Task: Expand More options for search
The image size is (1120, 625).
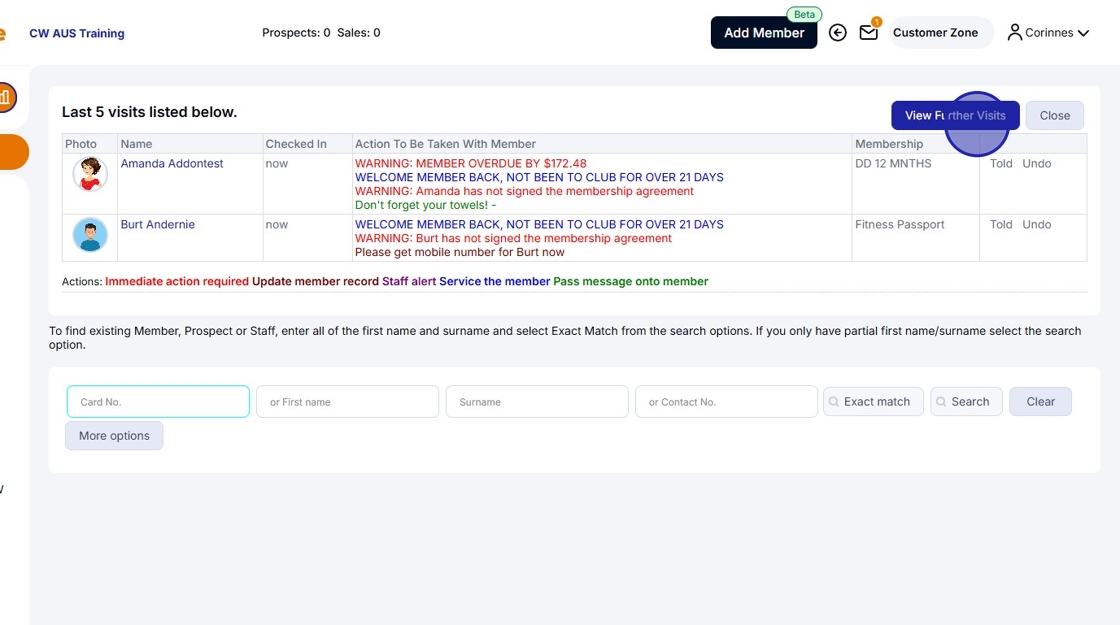Action: tap(114, 436)
